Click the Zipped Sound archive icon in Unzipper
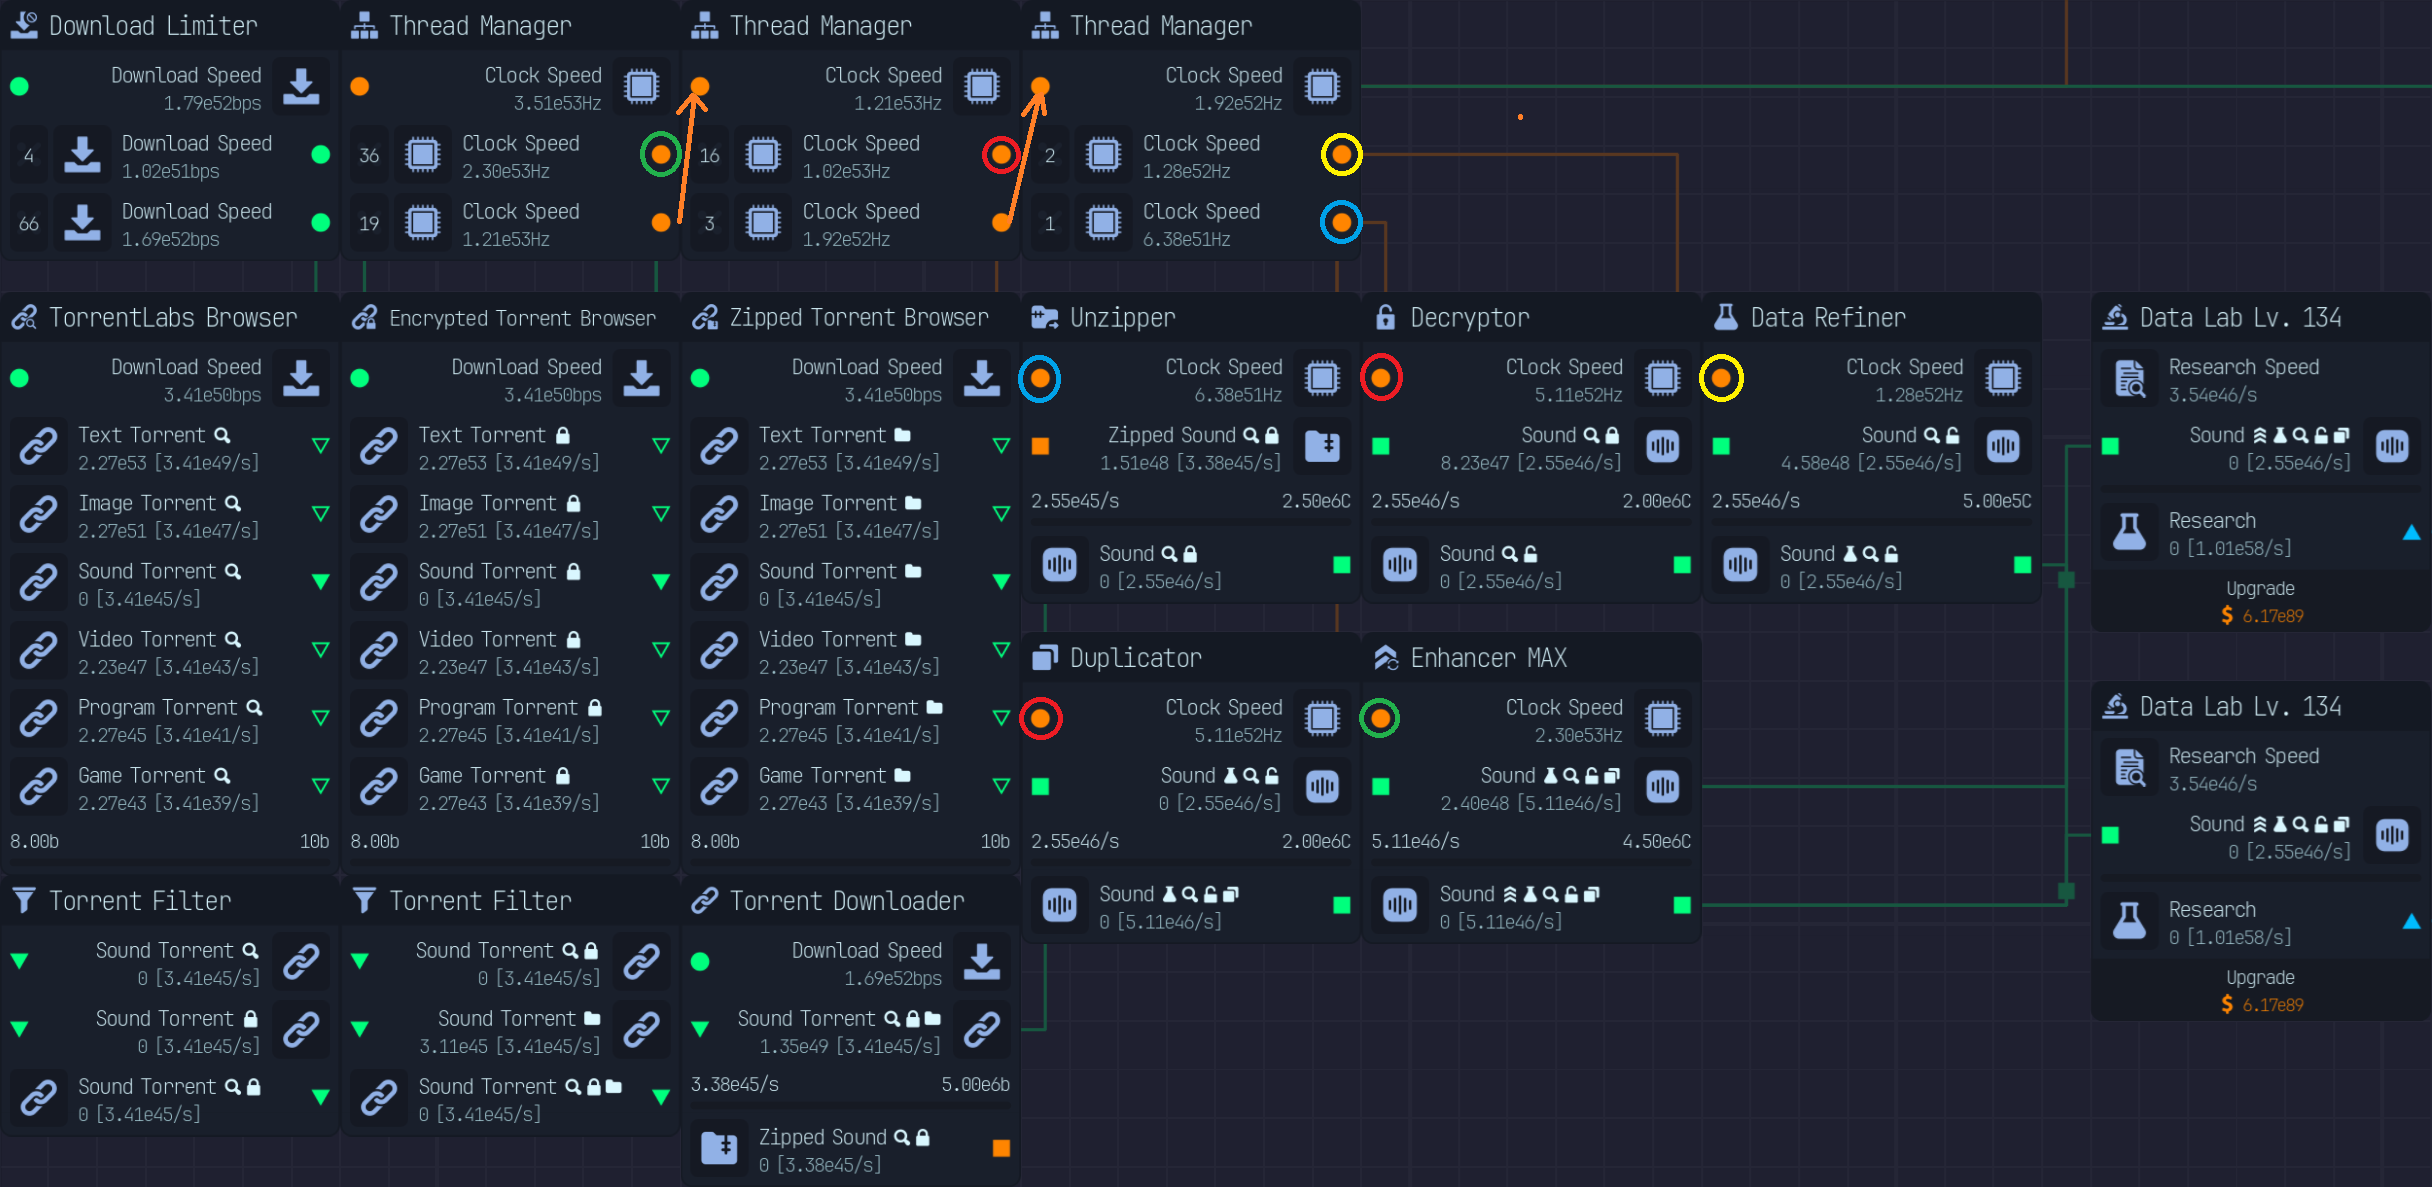This screenshot has width=2432, height=1187. click(x=1322, y=447)
